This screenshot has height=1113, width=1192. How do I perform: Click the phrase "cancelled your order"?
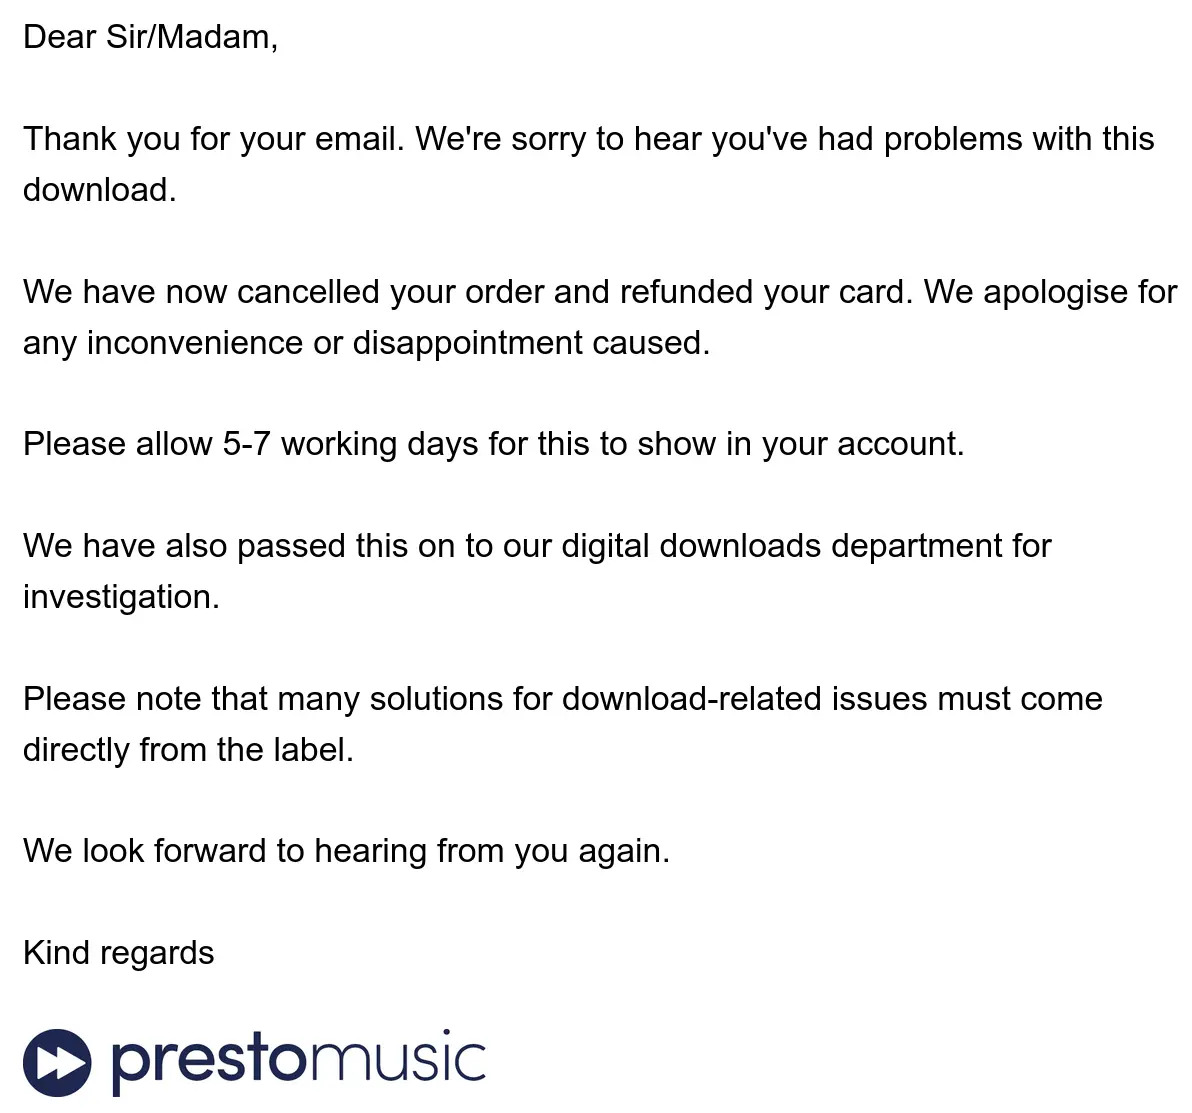tap(390, 292)
